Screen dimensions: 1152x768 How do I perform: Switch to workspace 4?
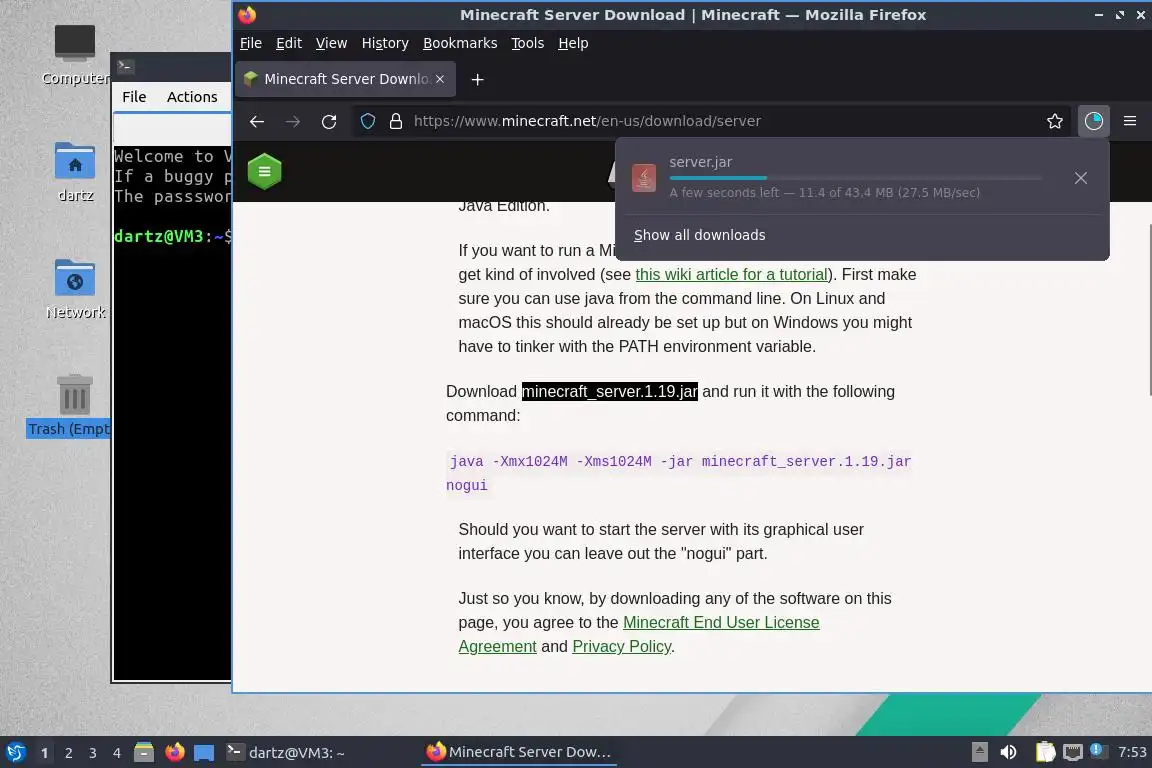(x=116, y=753)
